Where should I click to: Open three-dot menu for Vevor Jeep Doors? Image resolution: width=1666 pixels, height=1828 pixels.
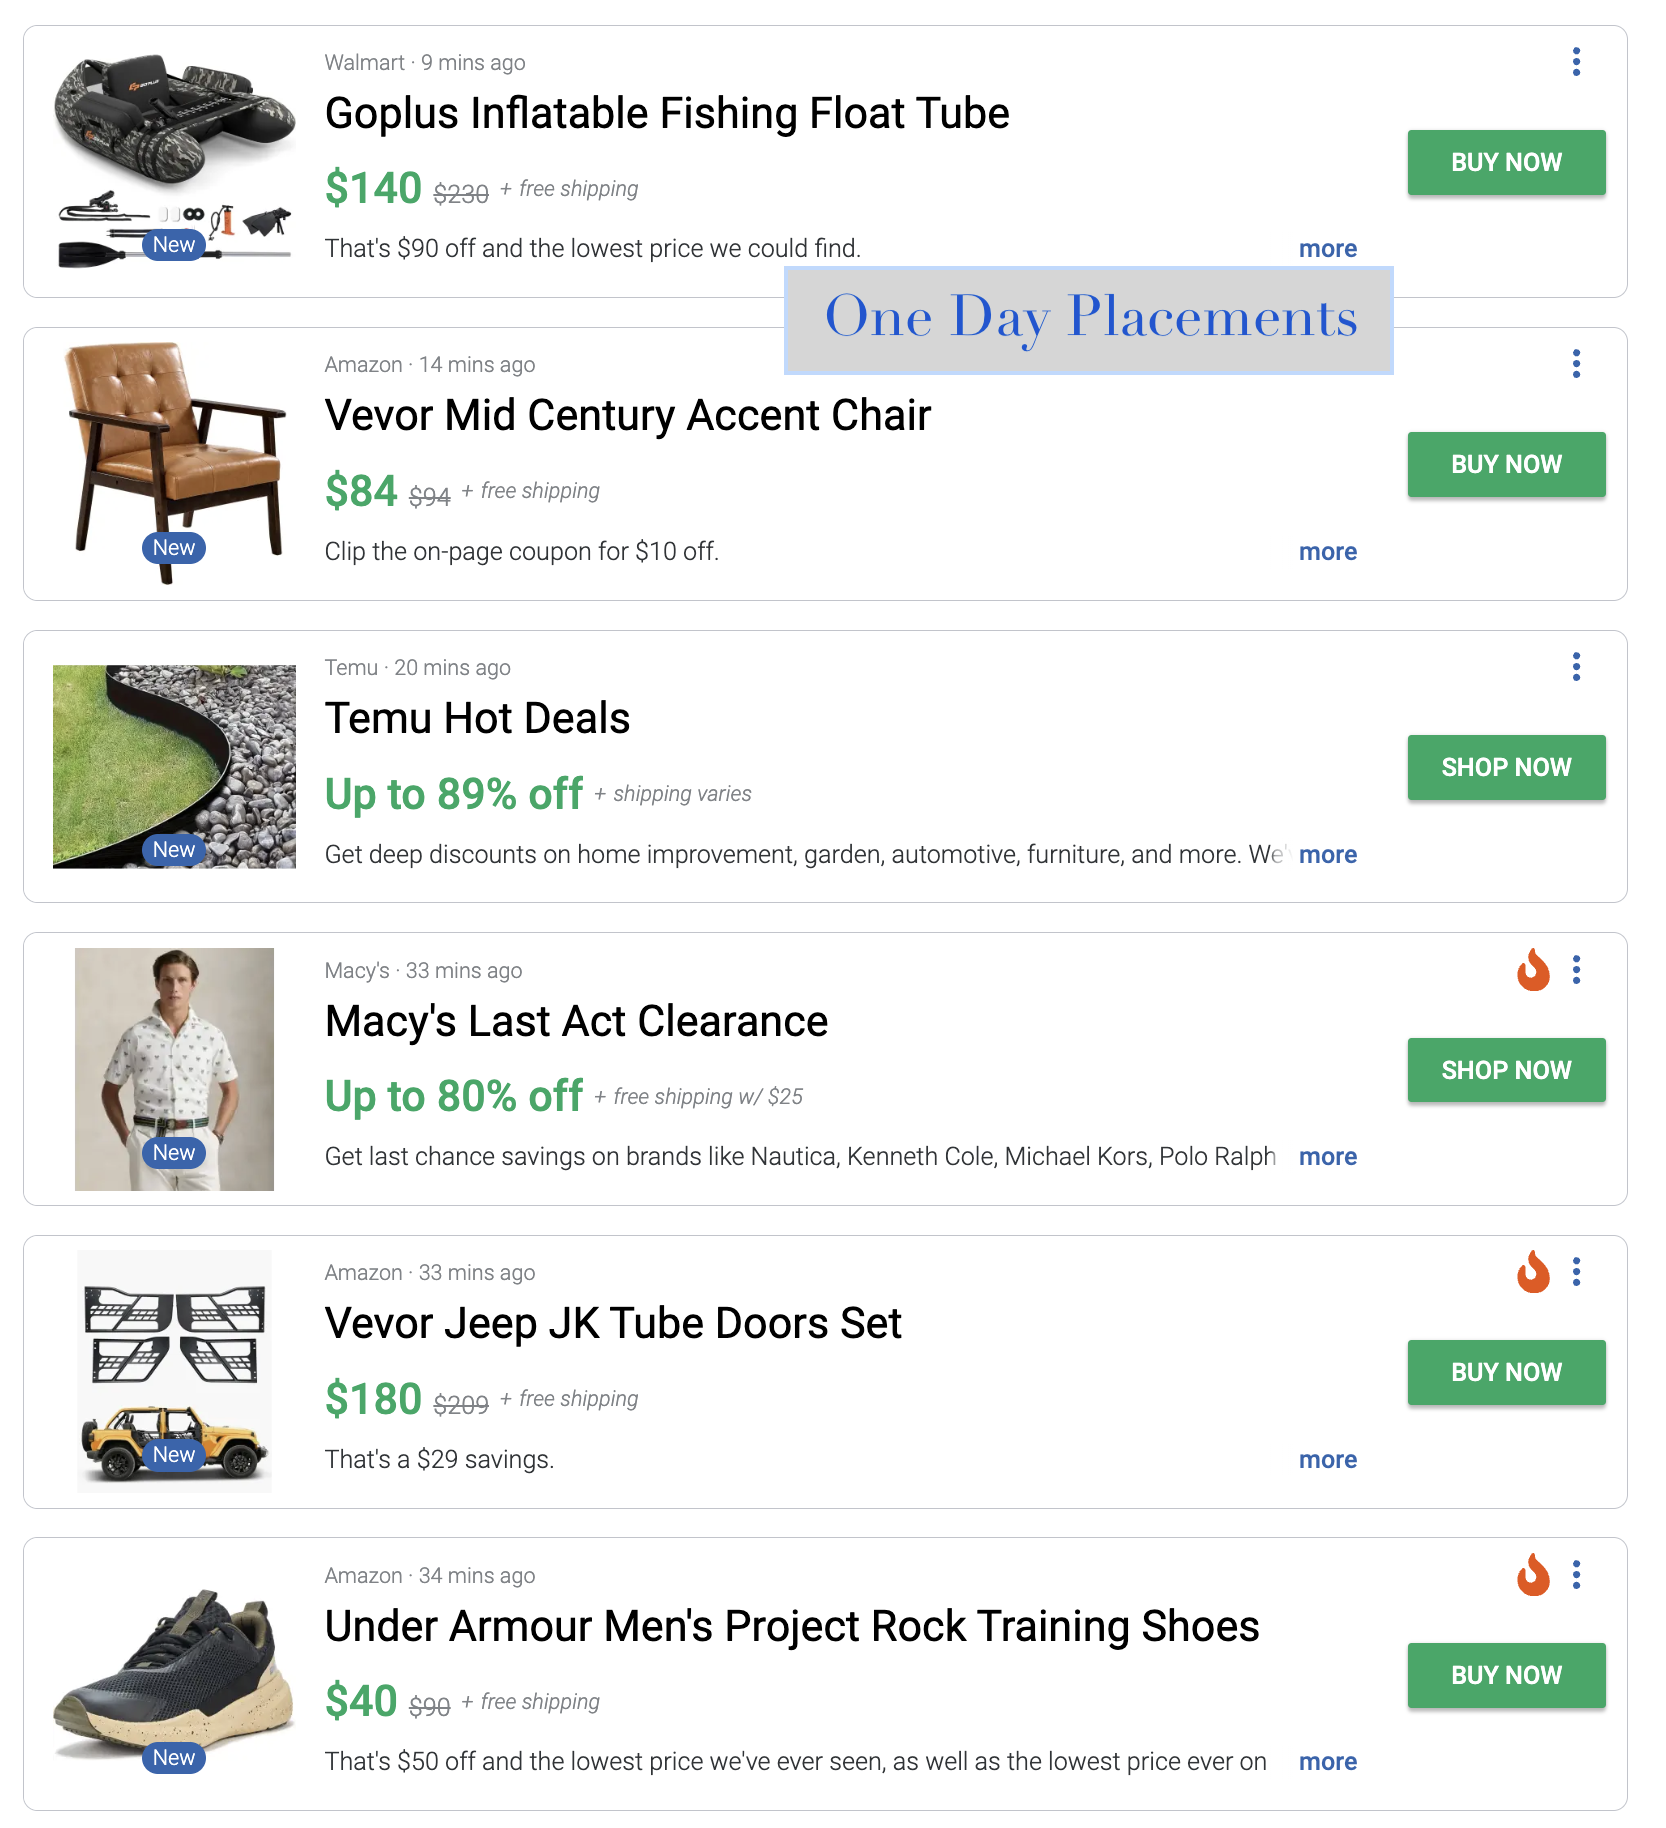pyautogui.click(x=1576, y=1272)
